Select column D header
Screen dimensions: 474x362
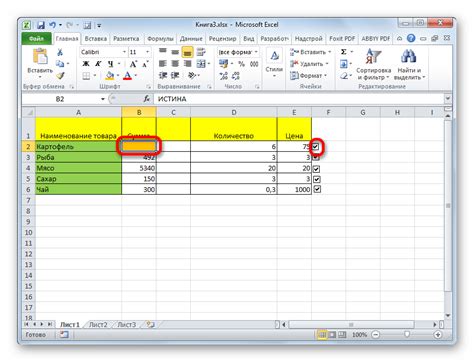(x=234, y=112)
